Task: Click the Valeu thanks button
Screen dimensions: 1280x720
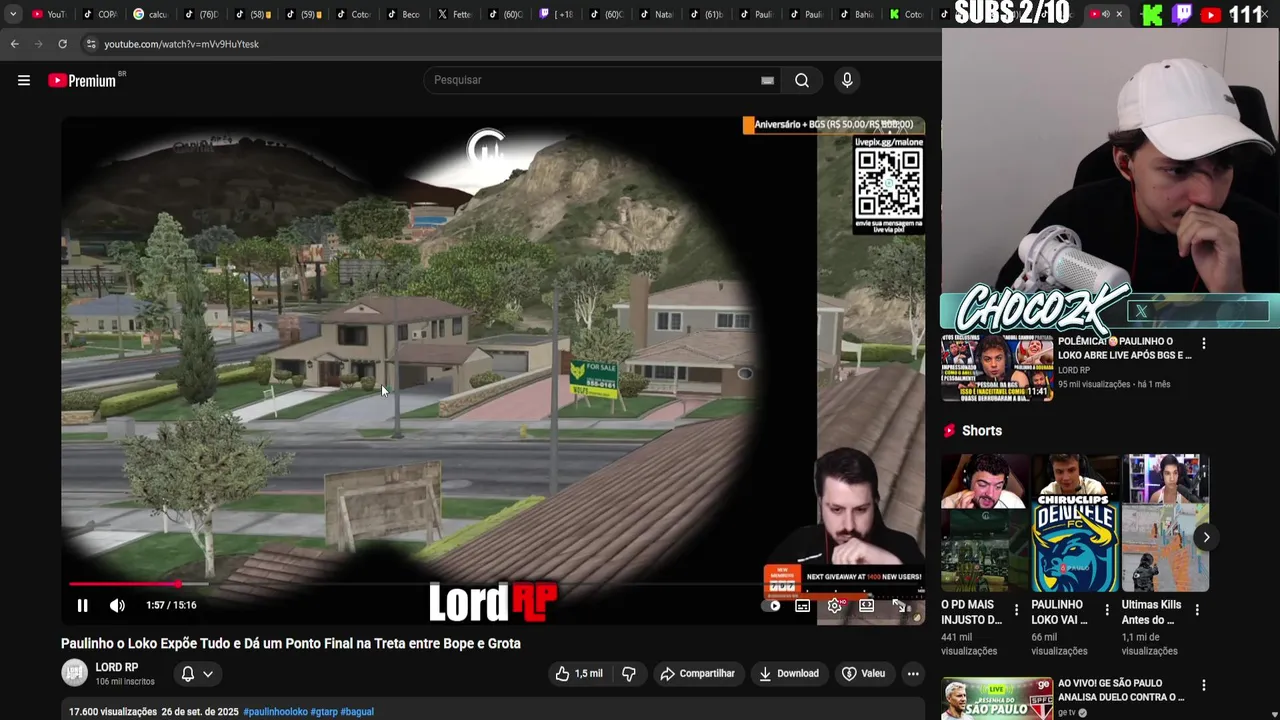Action: pos(864,674)
